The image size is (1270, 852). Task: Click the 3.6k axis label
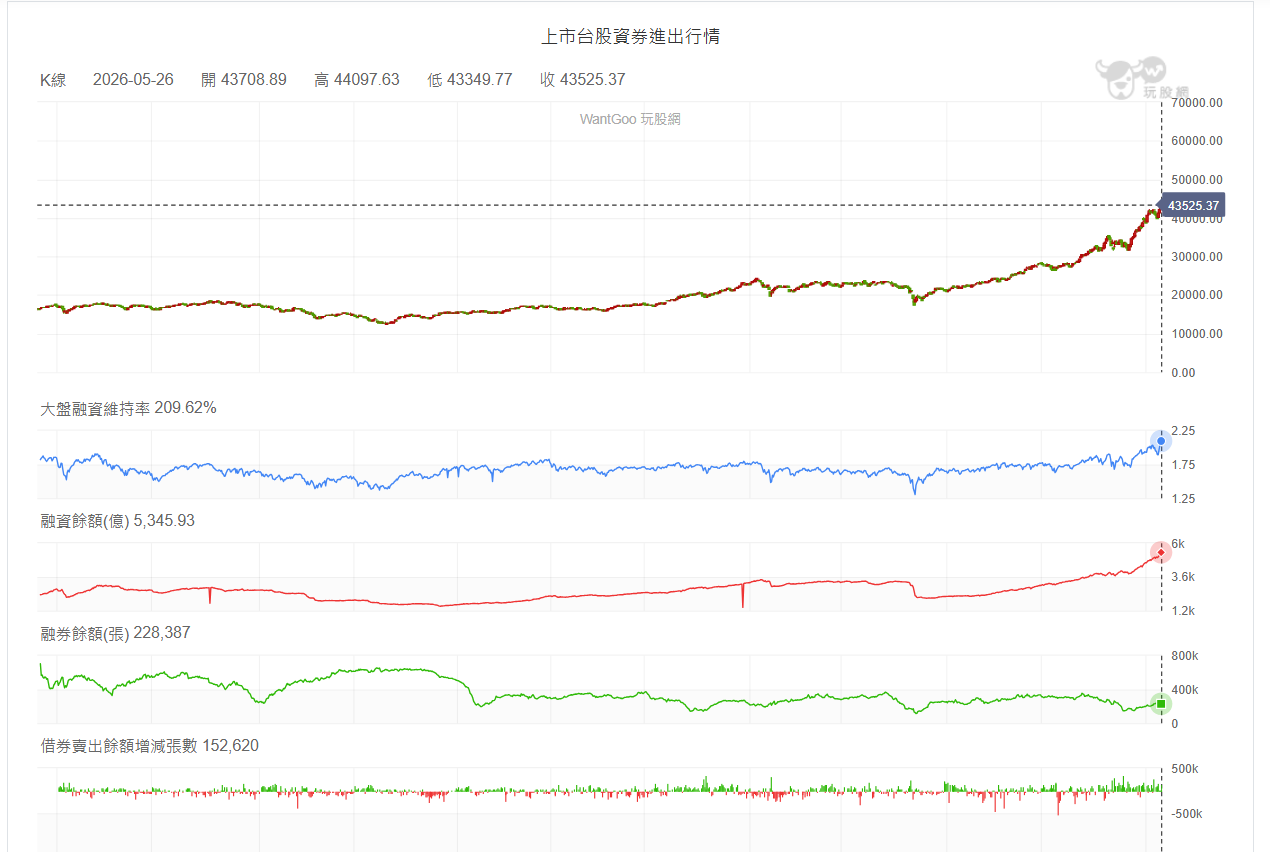1182,577
